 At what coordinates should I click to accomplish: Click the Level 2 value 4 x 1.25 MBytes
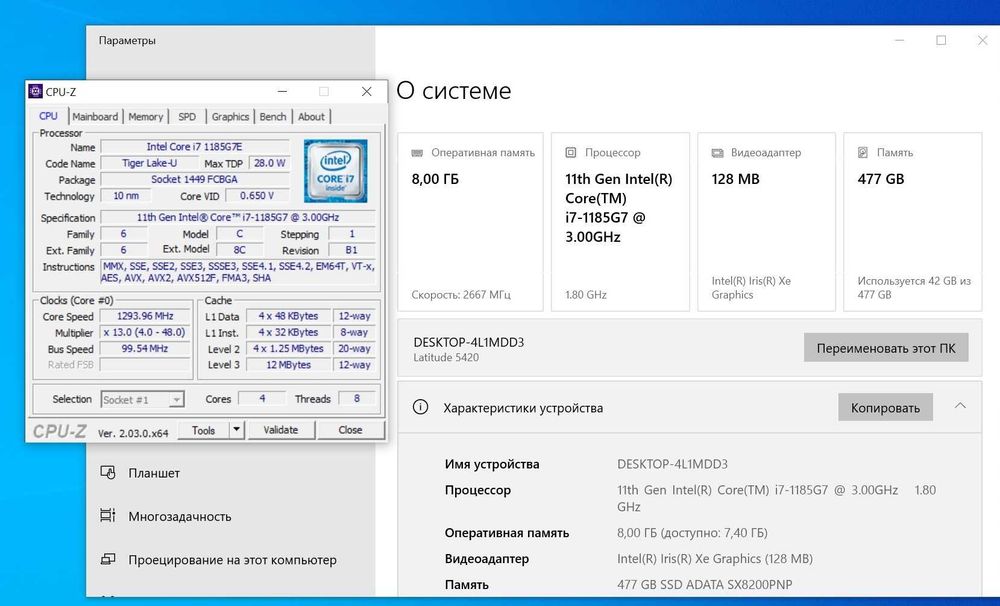click(x=288, y=349)
